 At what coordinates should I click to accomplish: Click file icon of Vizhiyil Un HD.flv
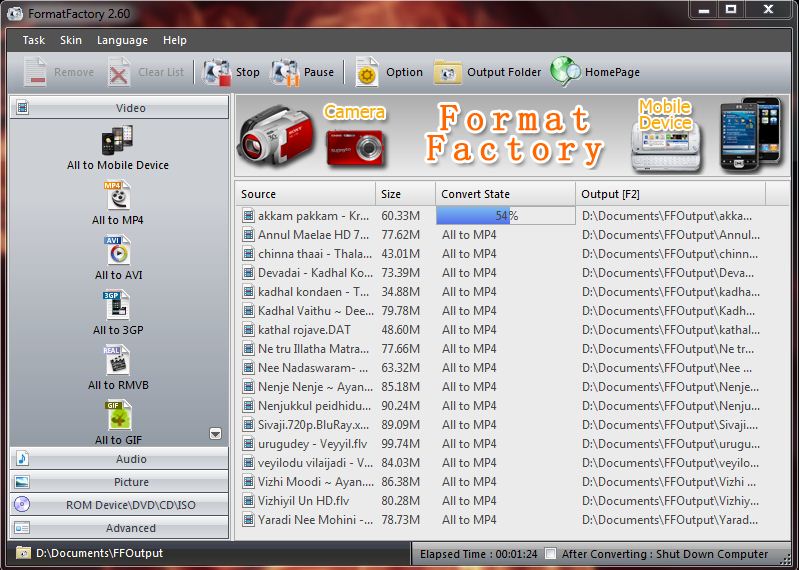point(248,501)
